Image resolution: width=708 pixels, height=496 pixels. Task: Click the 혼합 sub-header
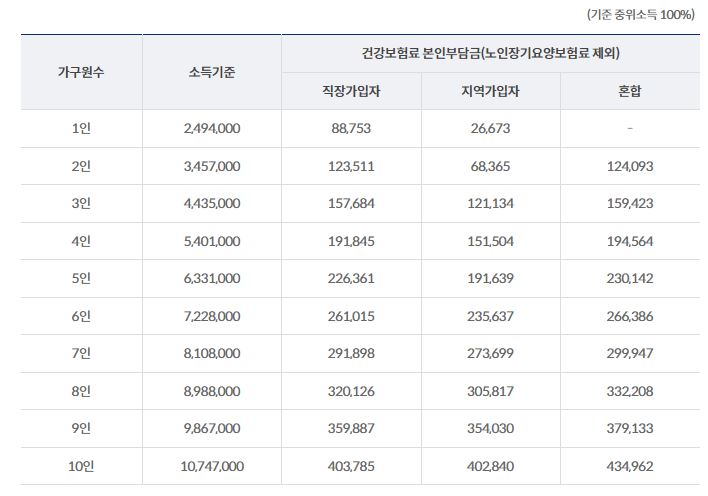(629, 91)
